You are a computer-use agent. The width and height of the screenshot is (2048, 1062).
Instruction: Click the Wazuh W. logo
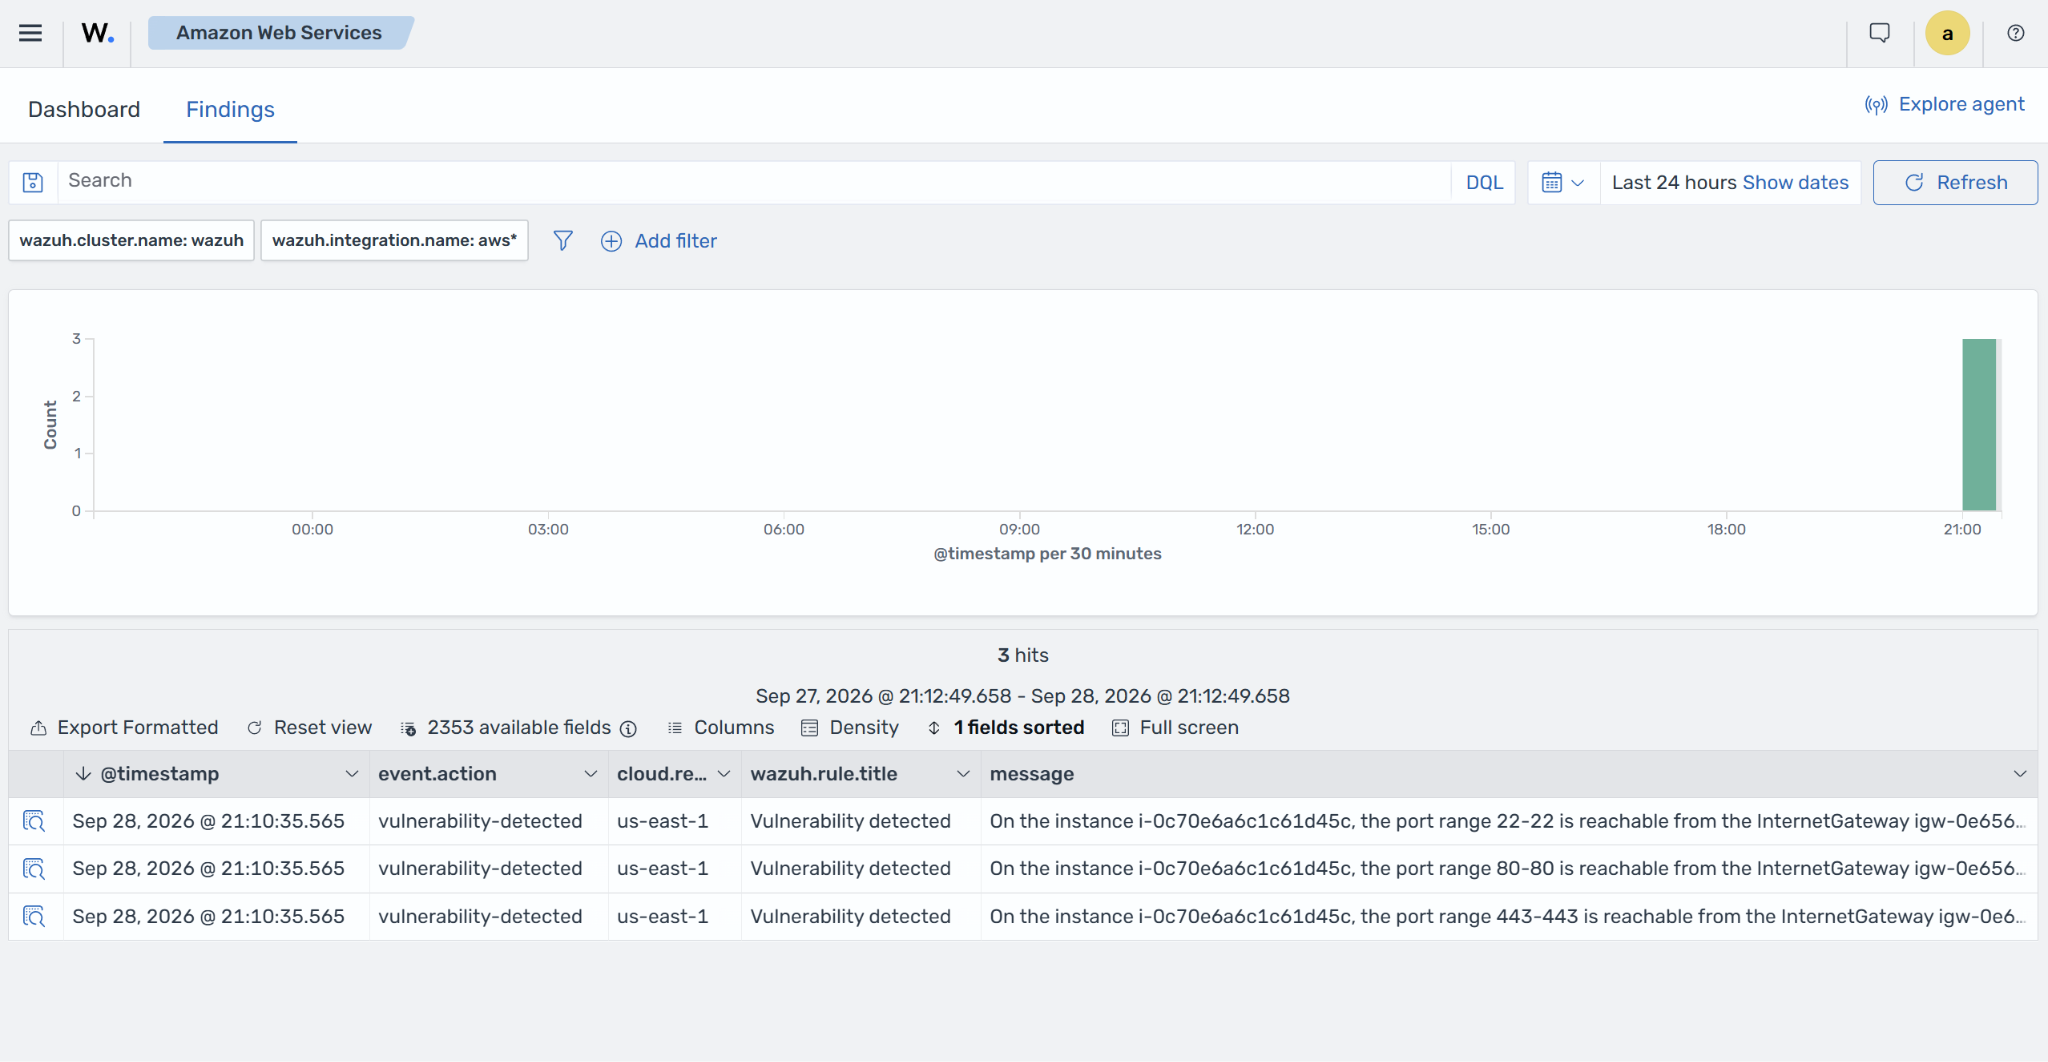coord(97,33)
